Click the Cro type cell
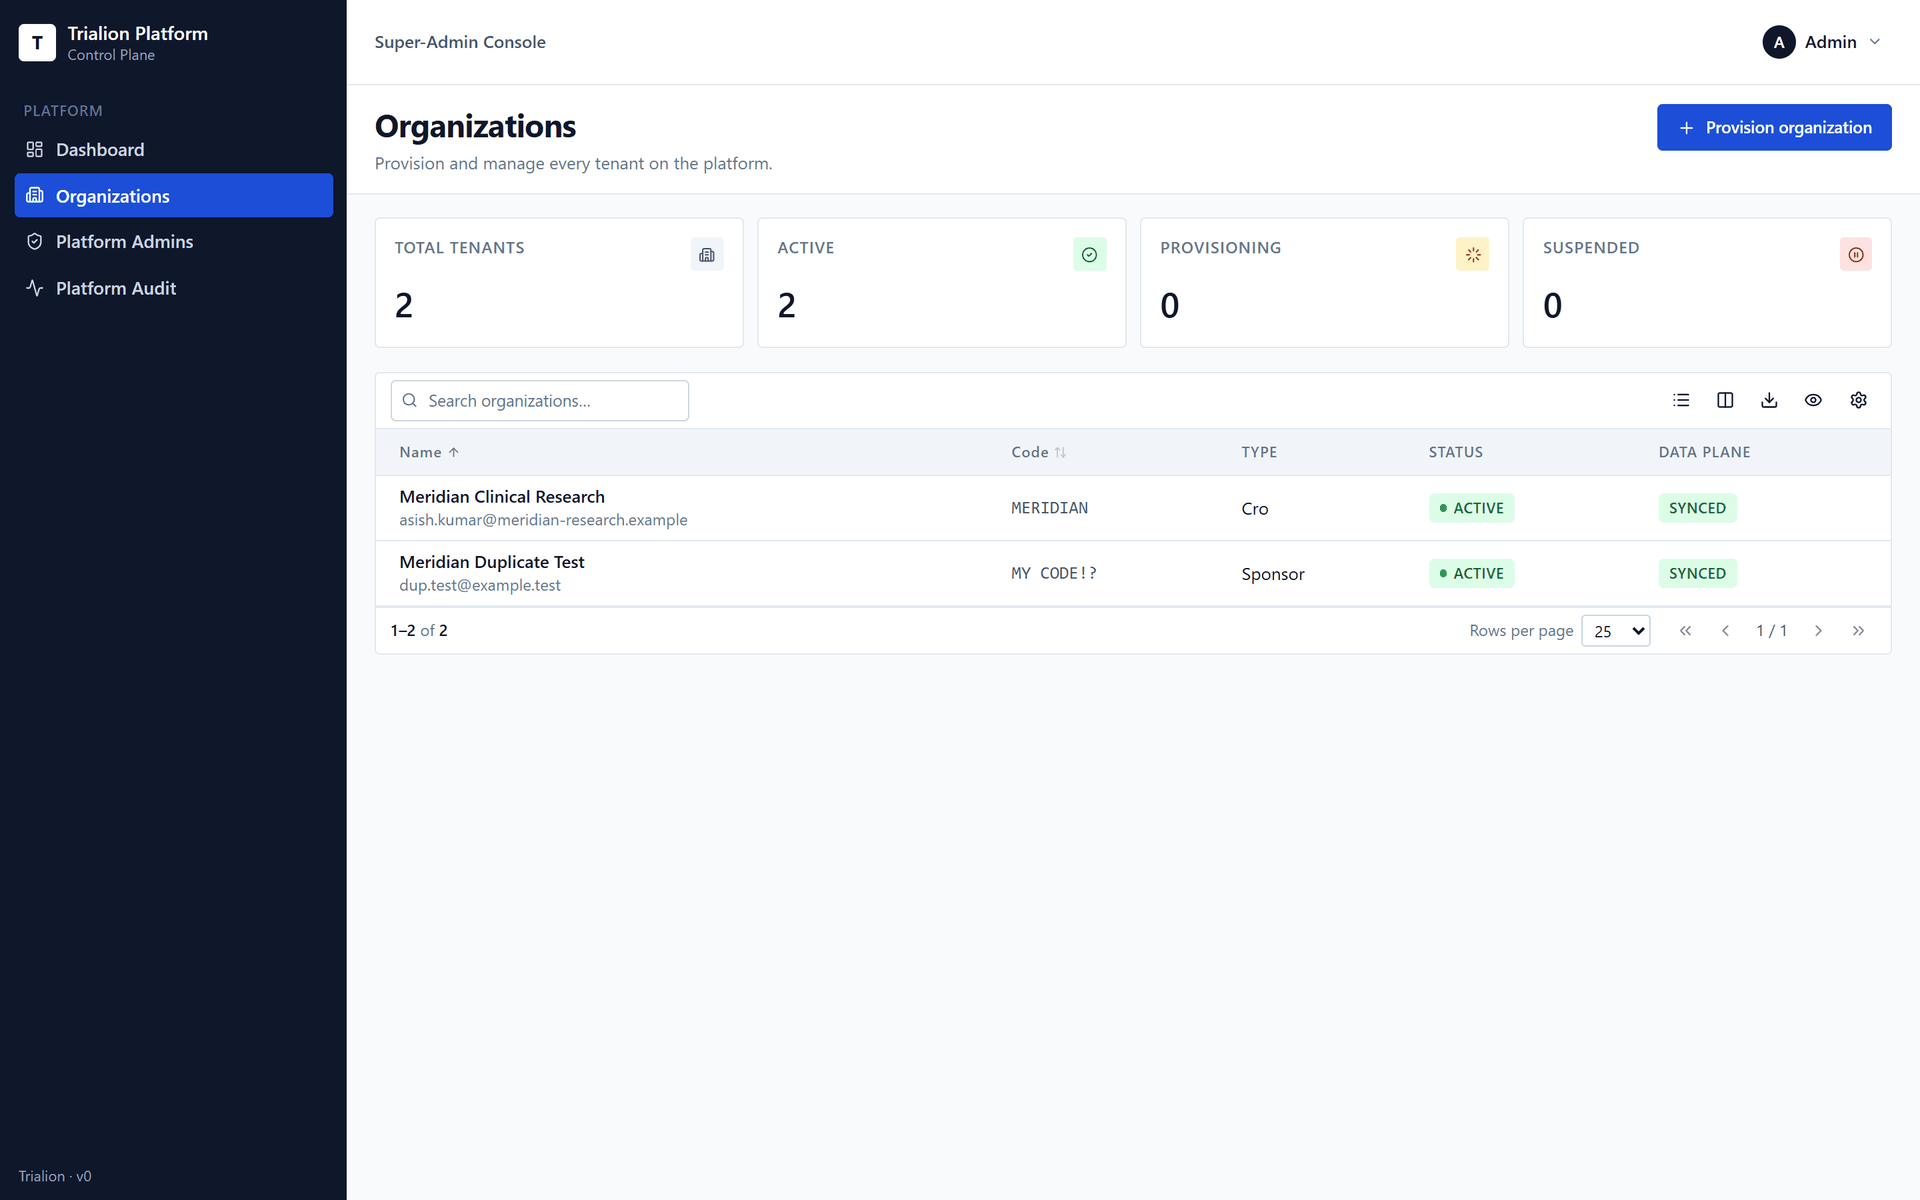This screenshot has height=1200, width=1920. point(1255,509)
